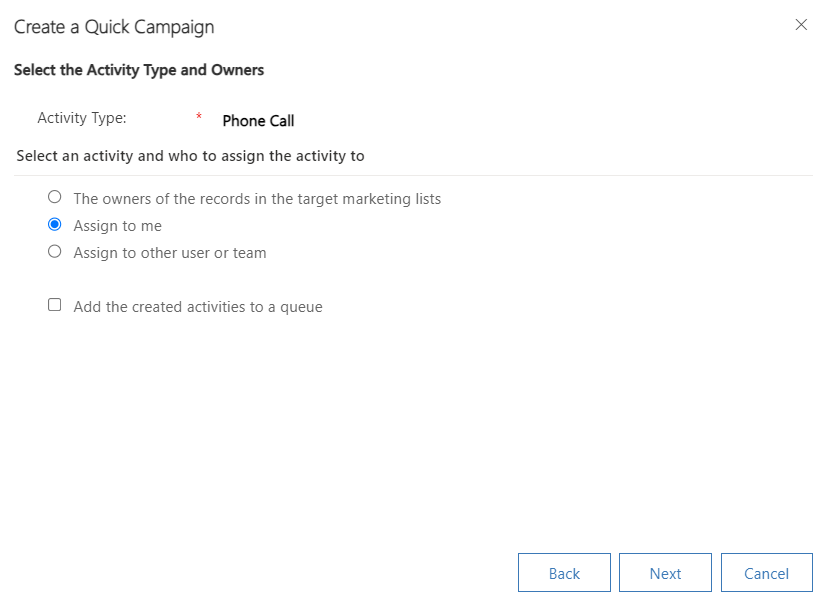This screenshot has width=827, height=605.
Task: Proceed by pressing the Next button
Action: tap(665, 573)
